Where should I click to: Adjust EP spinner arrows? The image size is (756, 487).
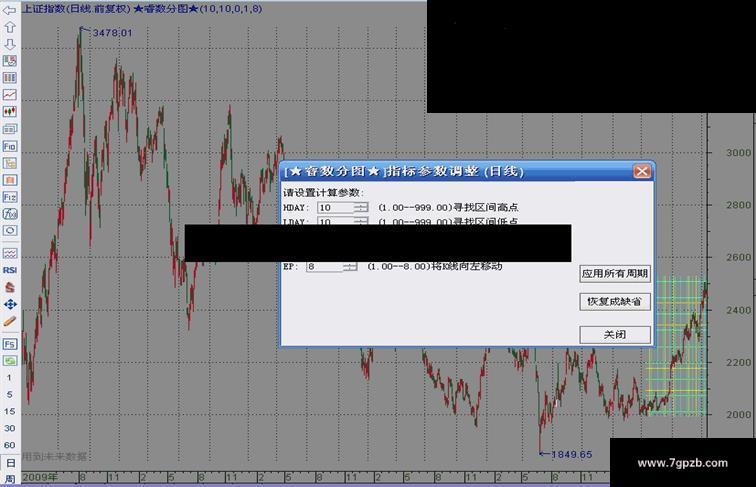coord(351,266)
